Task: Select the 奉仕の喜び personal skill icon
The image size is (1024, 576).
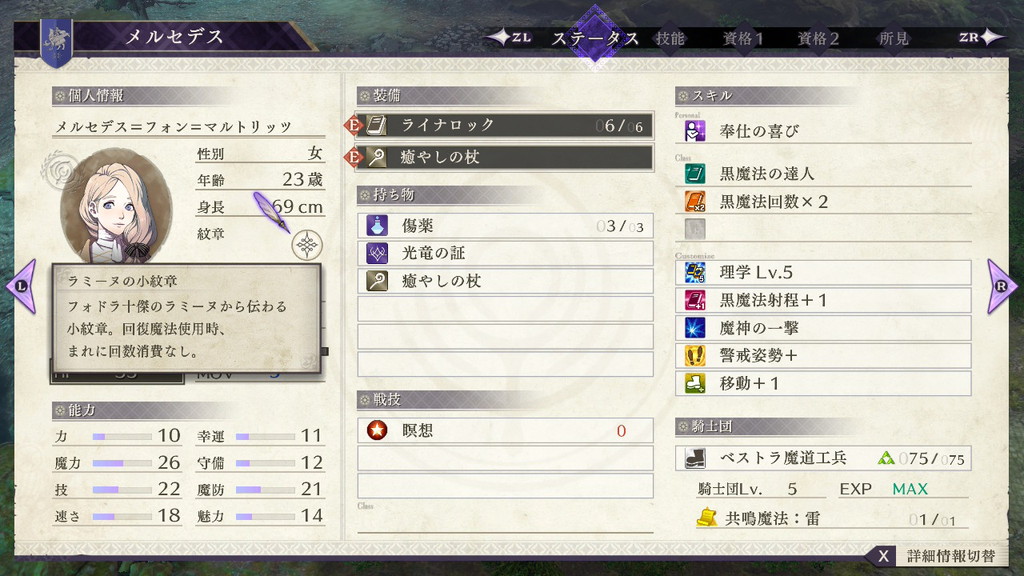Action: pyautogui.click(x=695, y=131)
